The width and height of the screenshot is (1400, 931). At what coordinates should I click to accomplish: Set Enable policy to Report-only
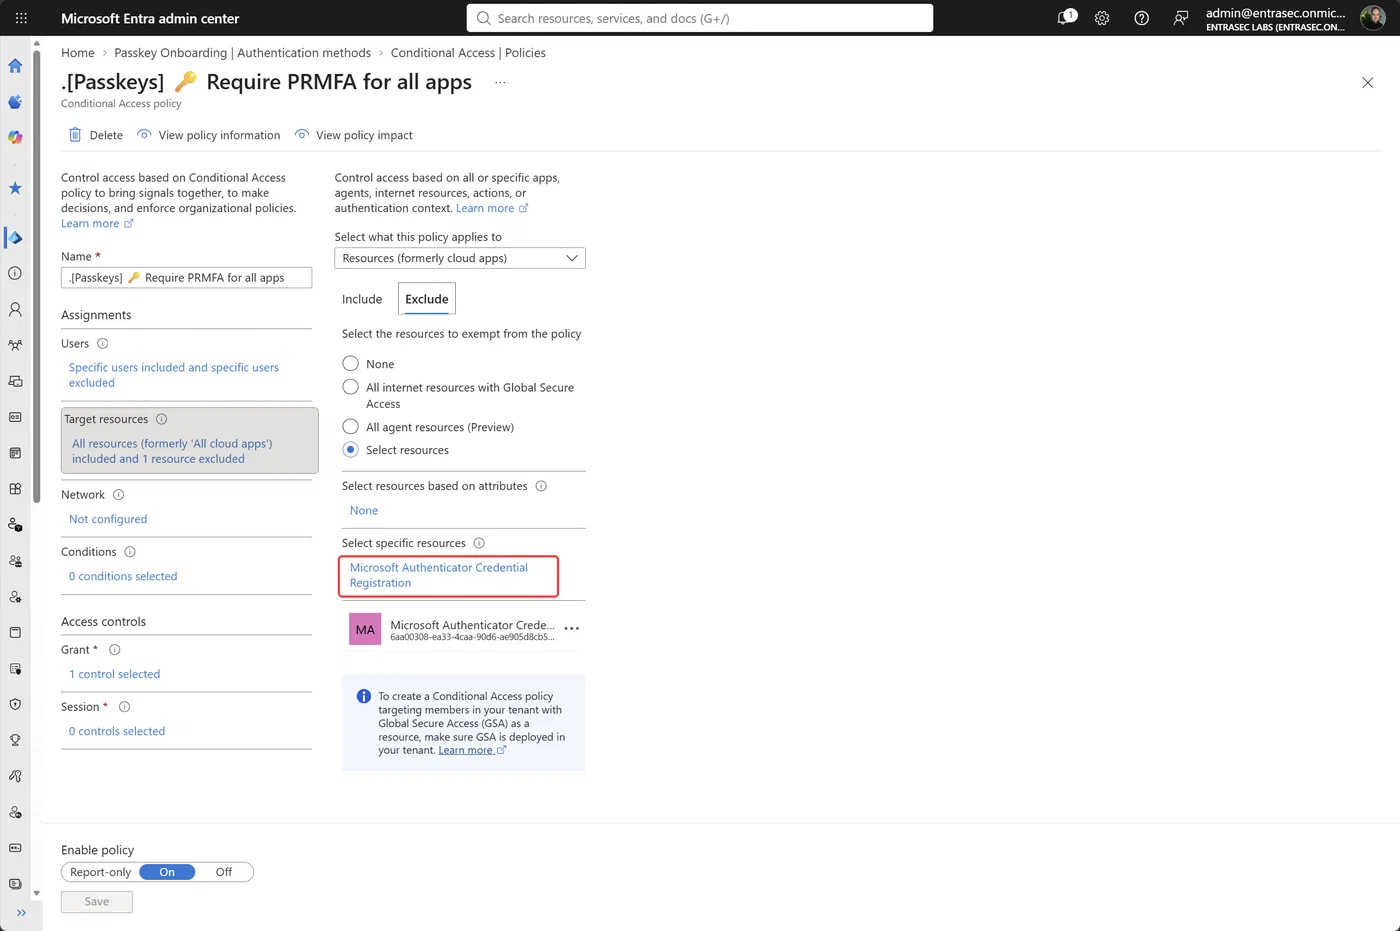point(100,872)
